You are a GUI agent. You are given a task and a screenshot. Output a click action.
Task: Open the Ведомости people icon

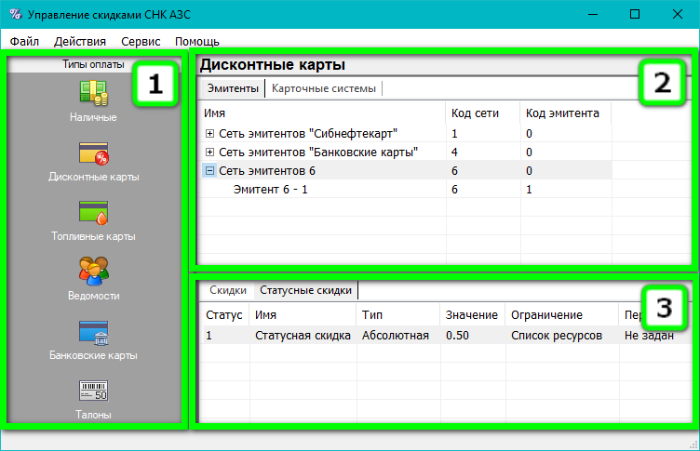94,271
